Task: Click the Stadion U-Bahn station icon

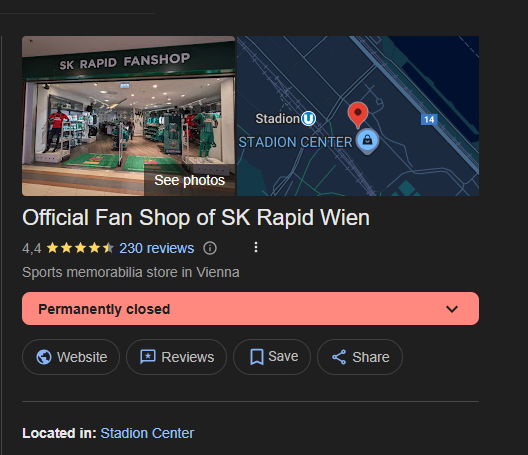Action: click(308, 119)
